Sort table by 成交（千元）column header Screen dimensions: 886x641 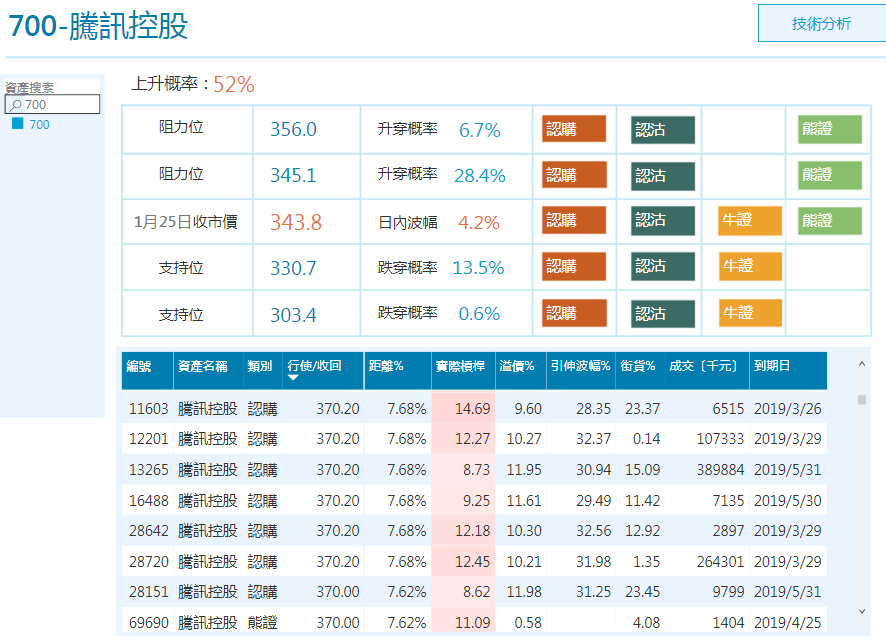pos(706,371)
